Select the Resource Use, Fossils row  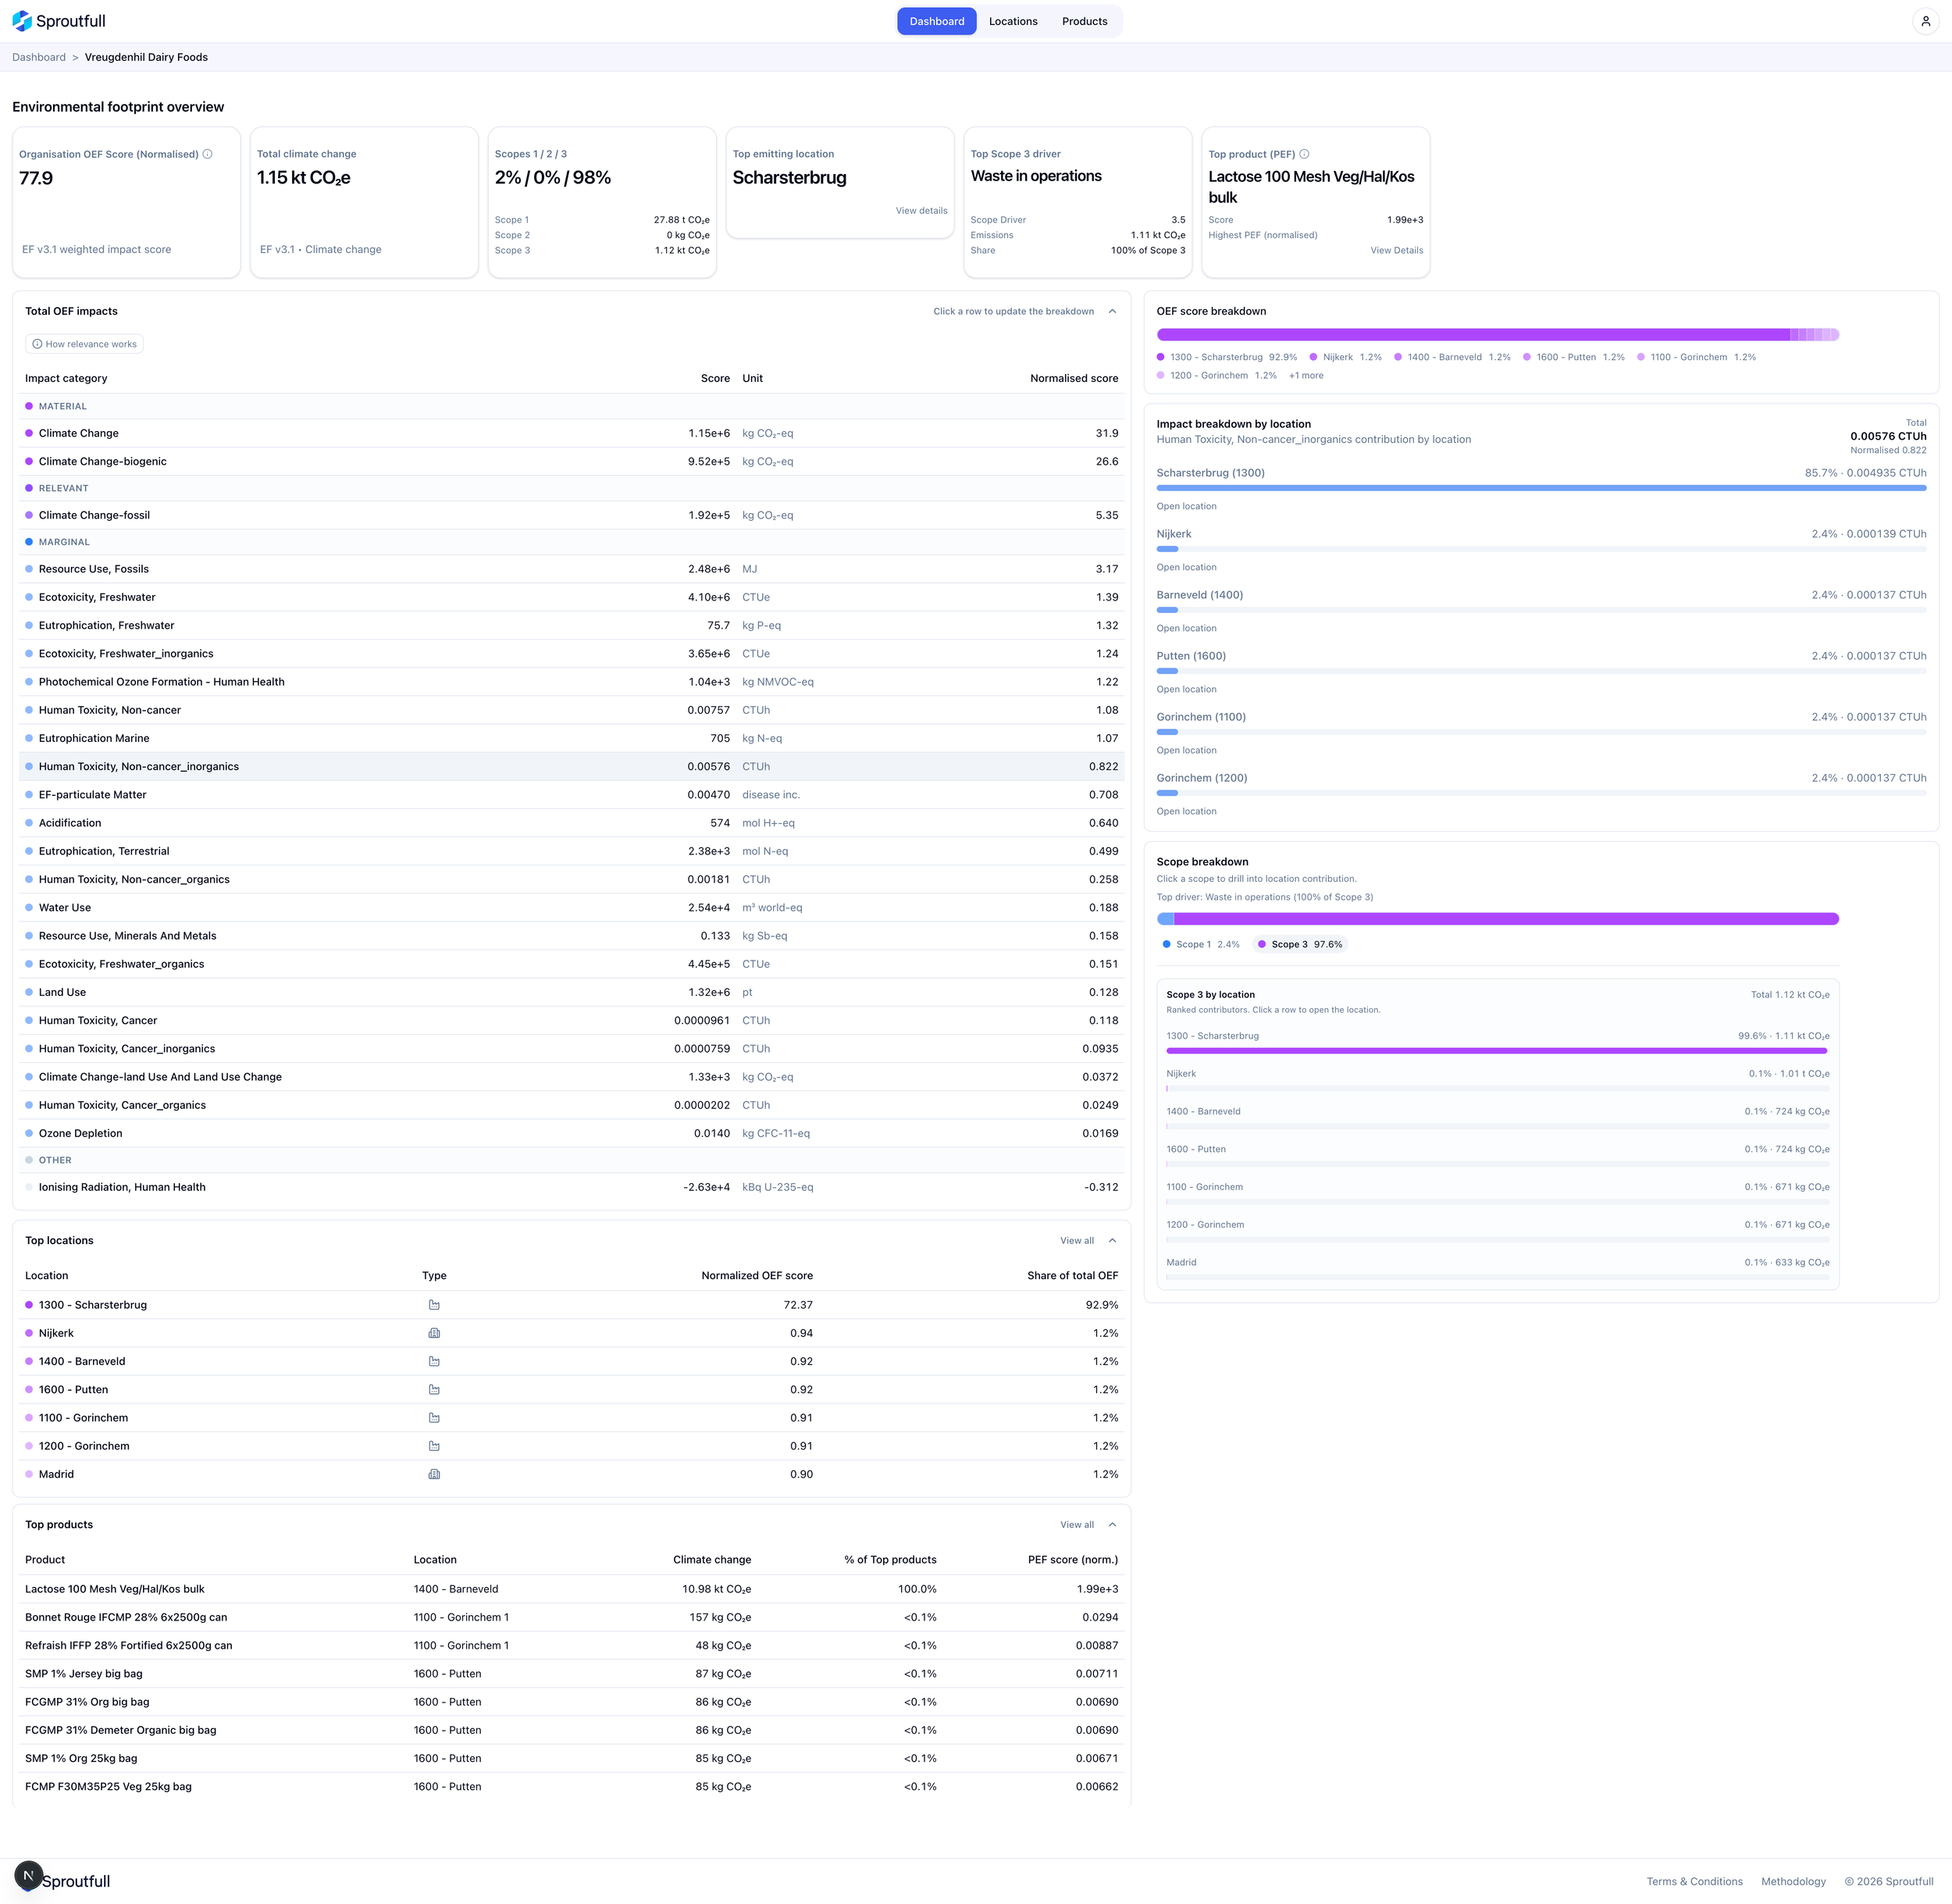tap(572, 569)
